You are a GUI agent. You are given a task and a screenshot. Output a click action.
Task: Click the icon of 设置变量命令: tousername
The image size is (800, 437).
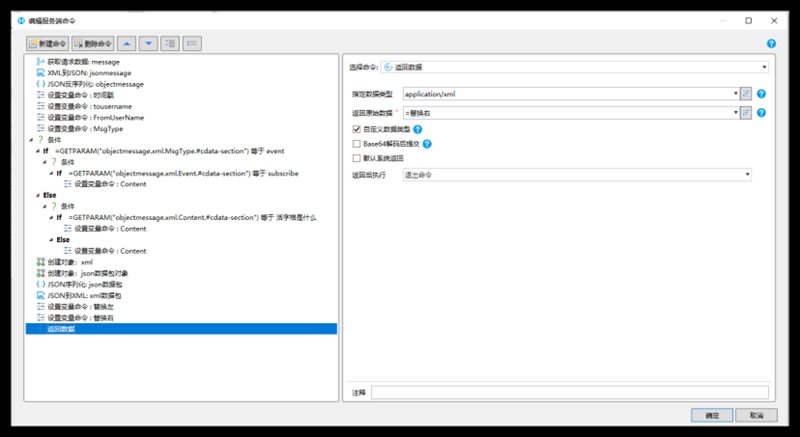(x=41, y=106)
